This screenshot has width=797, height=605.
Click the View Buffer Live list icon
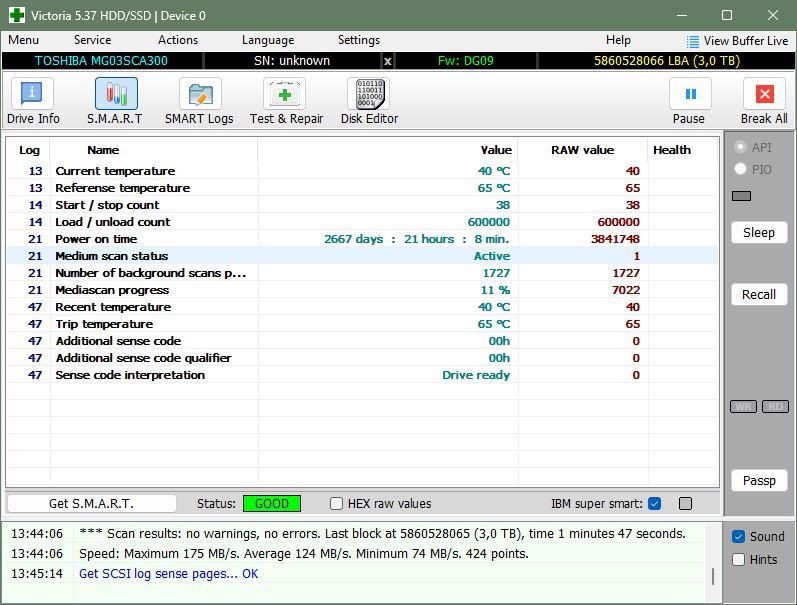click(692, 41)
